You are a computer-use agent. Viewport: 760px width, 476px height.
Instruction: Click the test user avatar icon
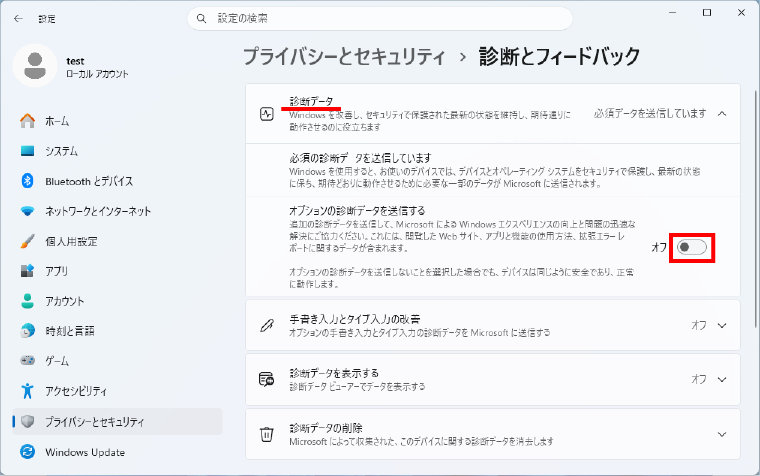35,65
